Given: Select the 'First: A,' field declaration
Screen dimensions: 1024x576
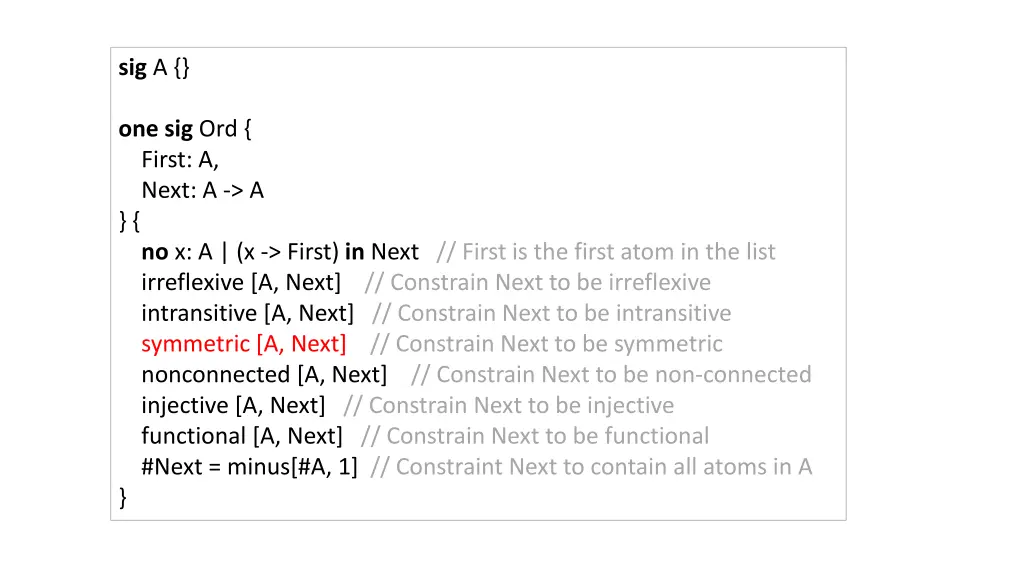Looking at the screenshot, I should (x=180, y=159).
